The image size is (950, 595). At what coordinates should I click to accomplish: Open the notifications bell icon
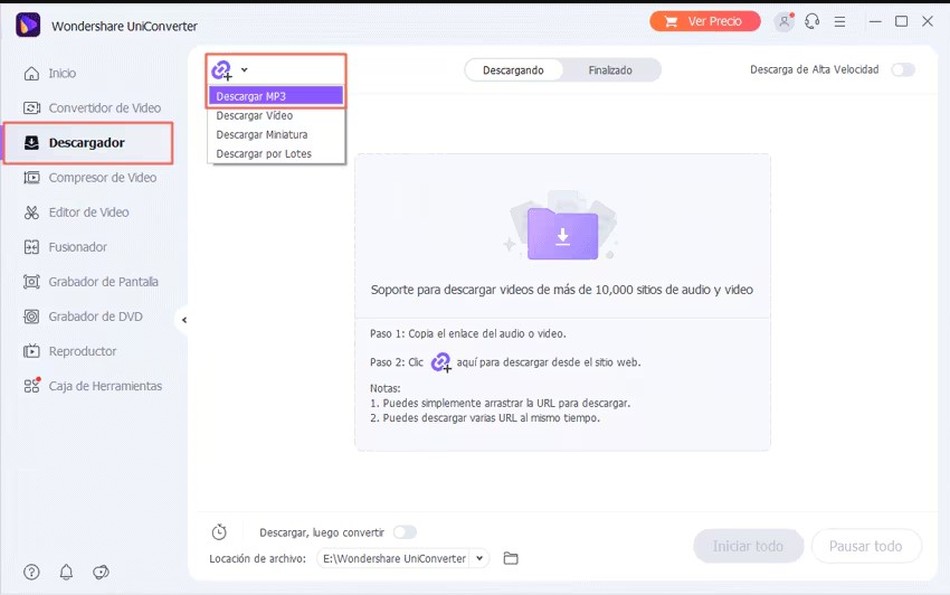coord(66,572)
